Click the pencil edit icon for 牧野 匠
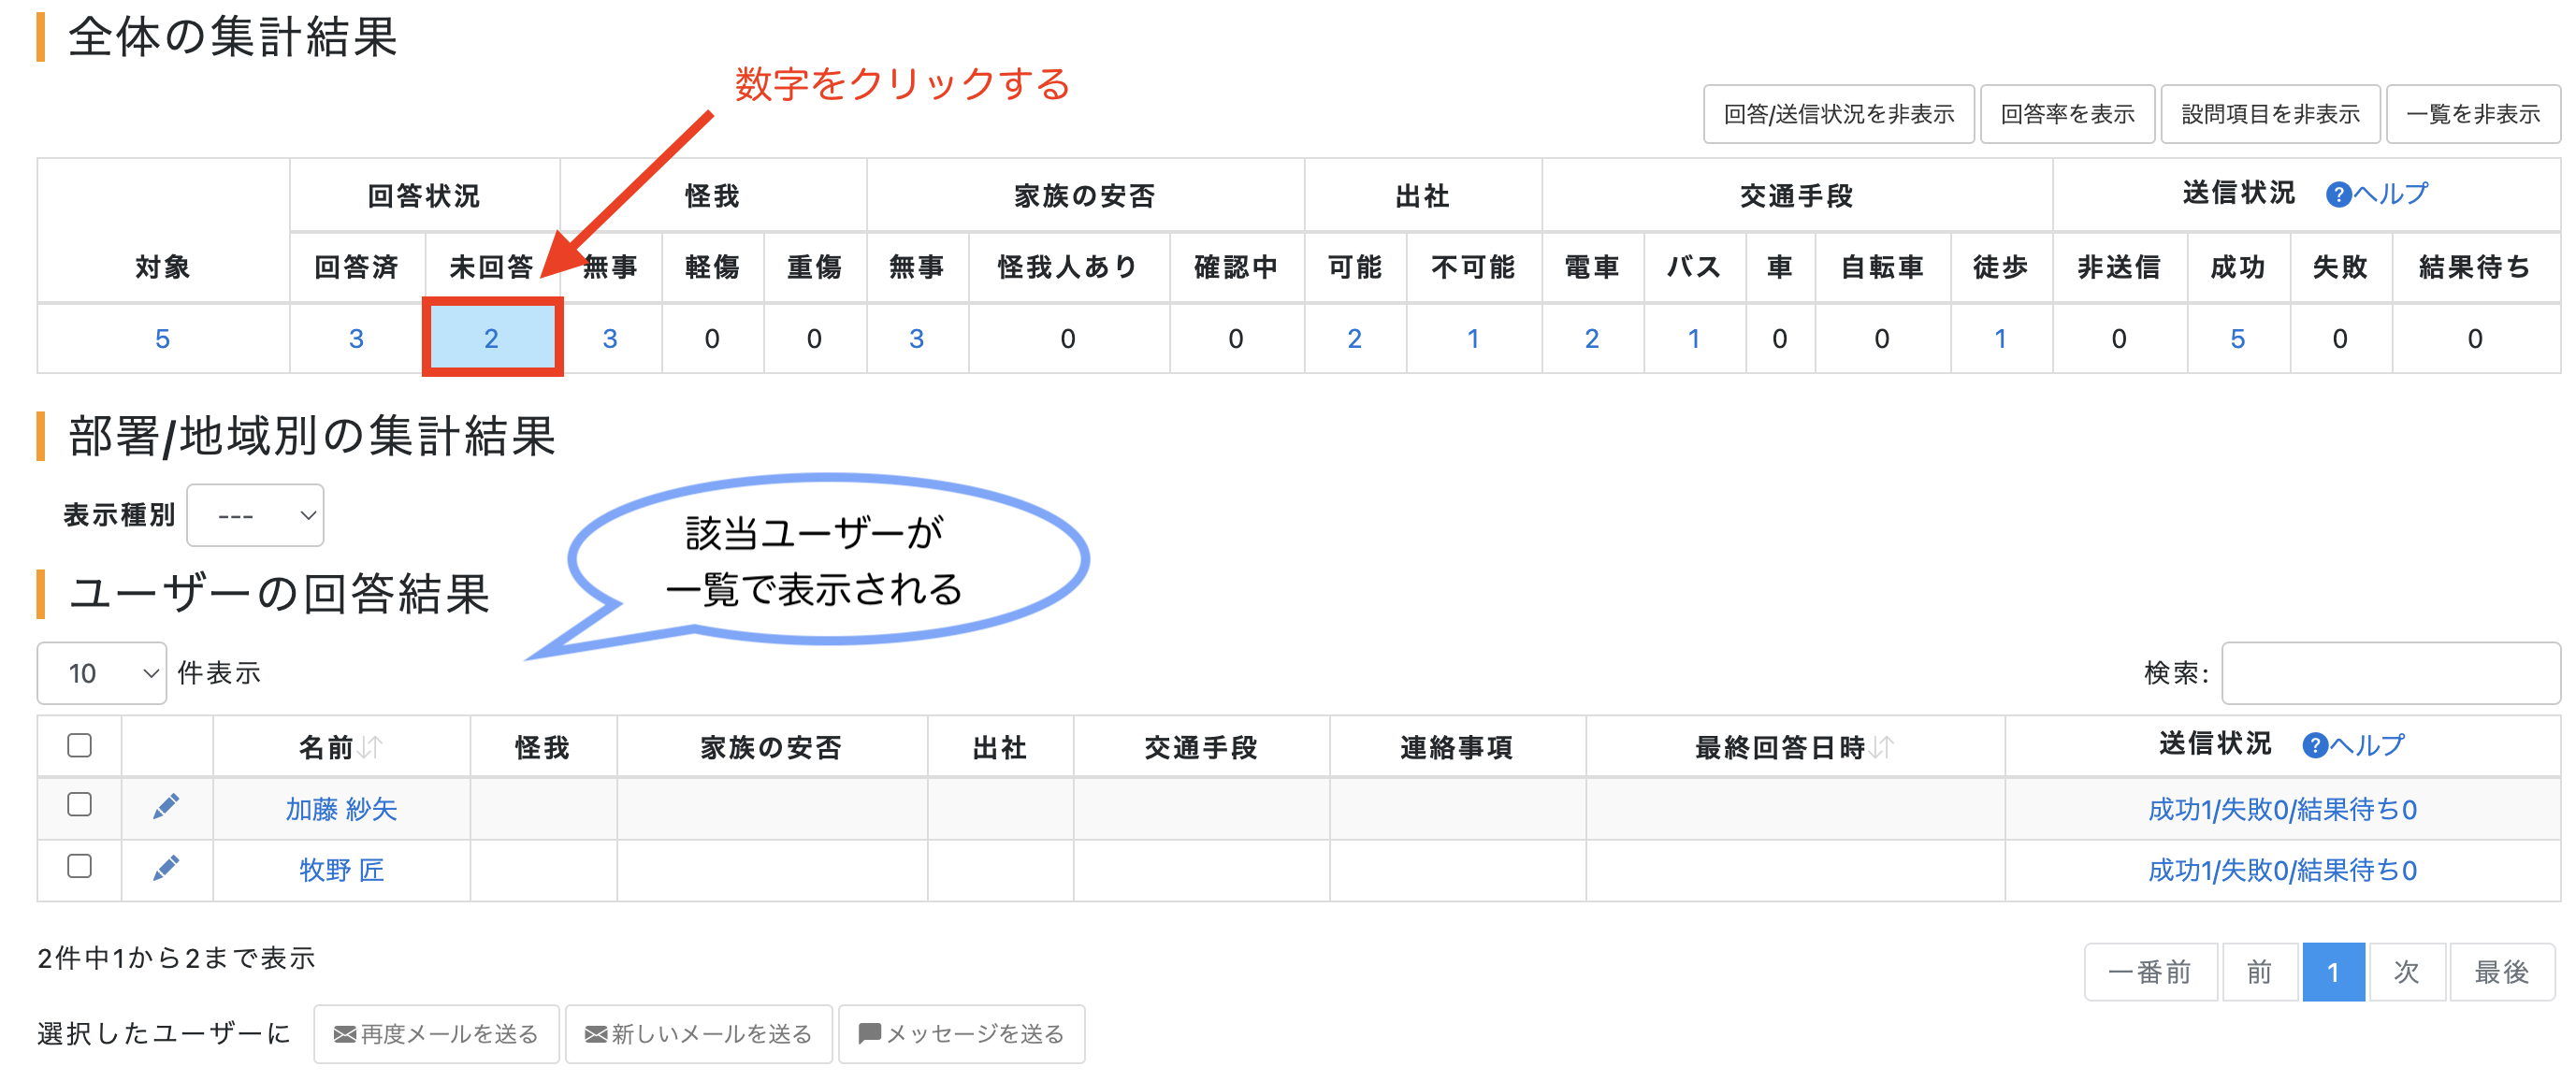 (166, 867)
